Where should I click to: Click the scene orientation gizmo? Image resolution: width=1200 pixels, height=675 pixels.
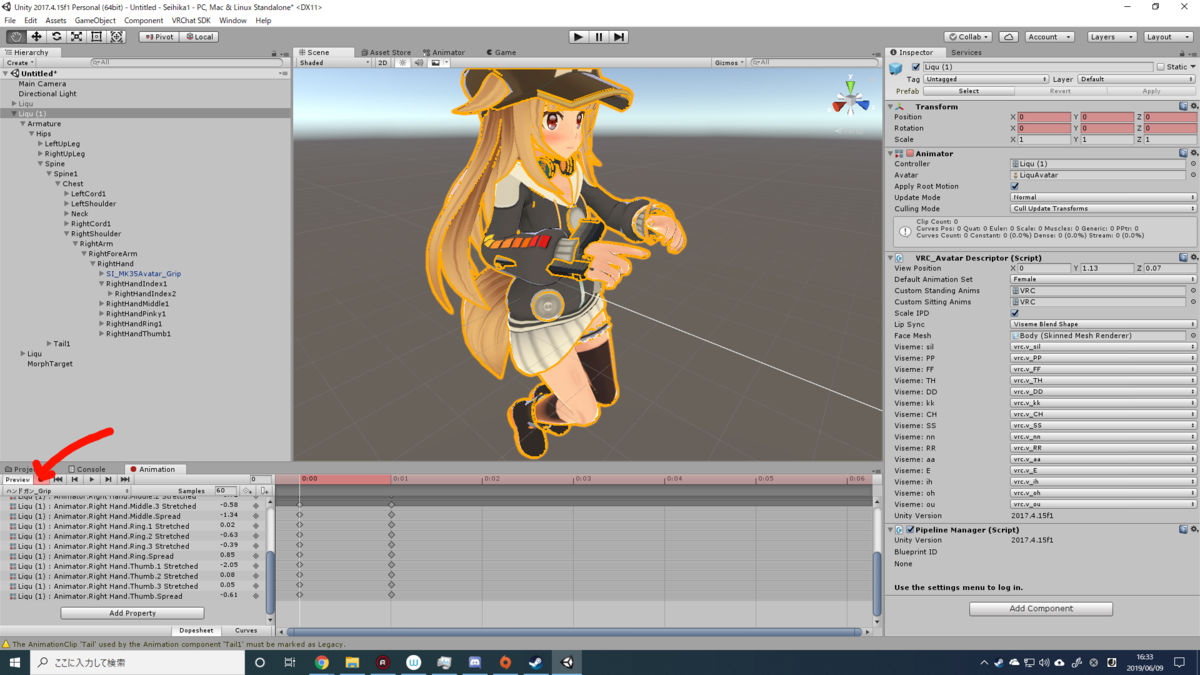851,102
